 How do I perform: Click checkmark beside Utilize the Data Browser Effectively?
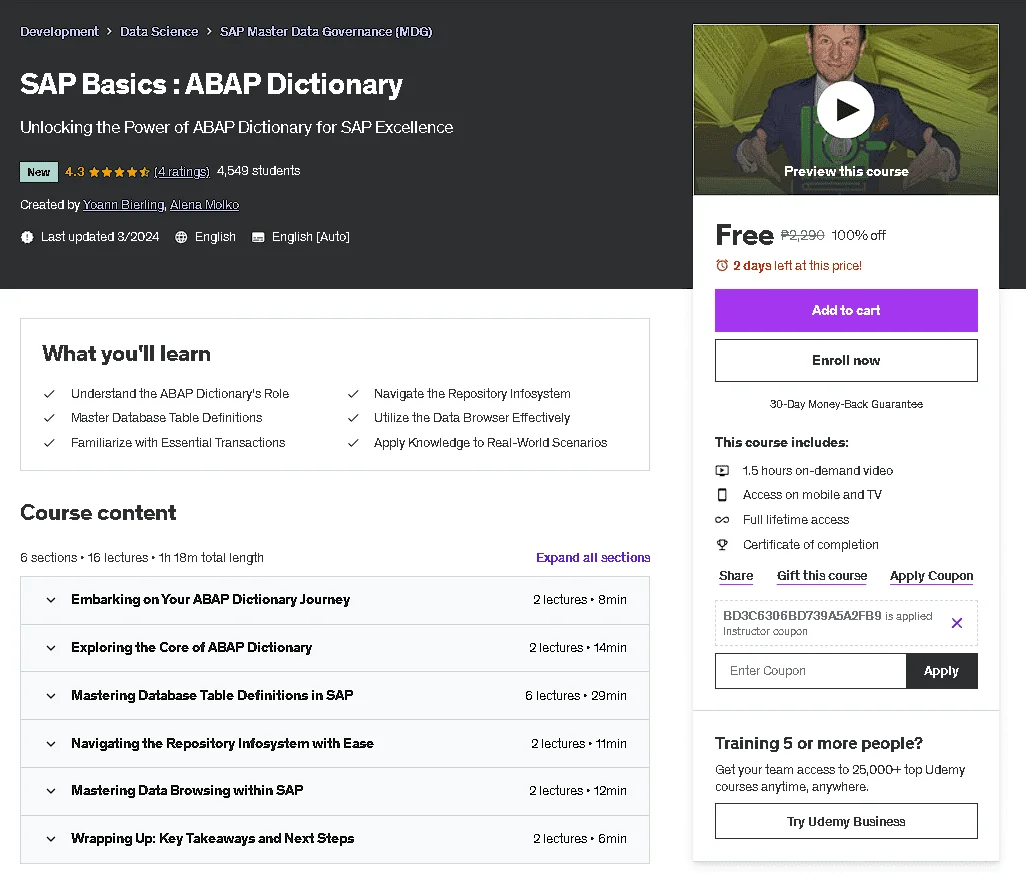point(353,418)
